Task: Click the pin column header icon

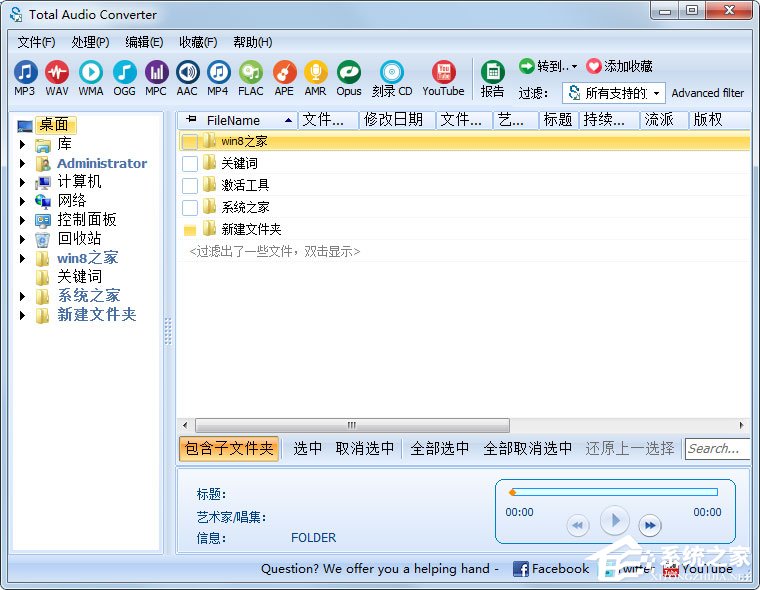Action: pos(191,119)
